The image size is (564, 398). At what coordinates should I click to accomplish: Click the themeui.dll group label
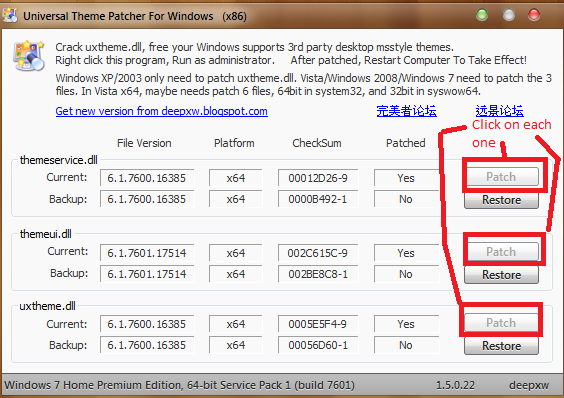coord(46,234)
